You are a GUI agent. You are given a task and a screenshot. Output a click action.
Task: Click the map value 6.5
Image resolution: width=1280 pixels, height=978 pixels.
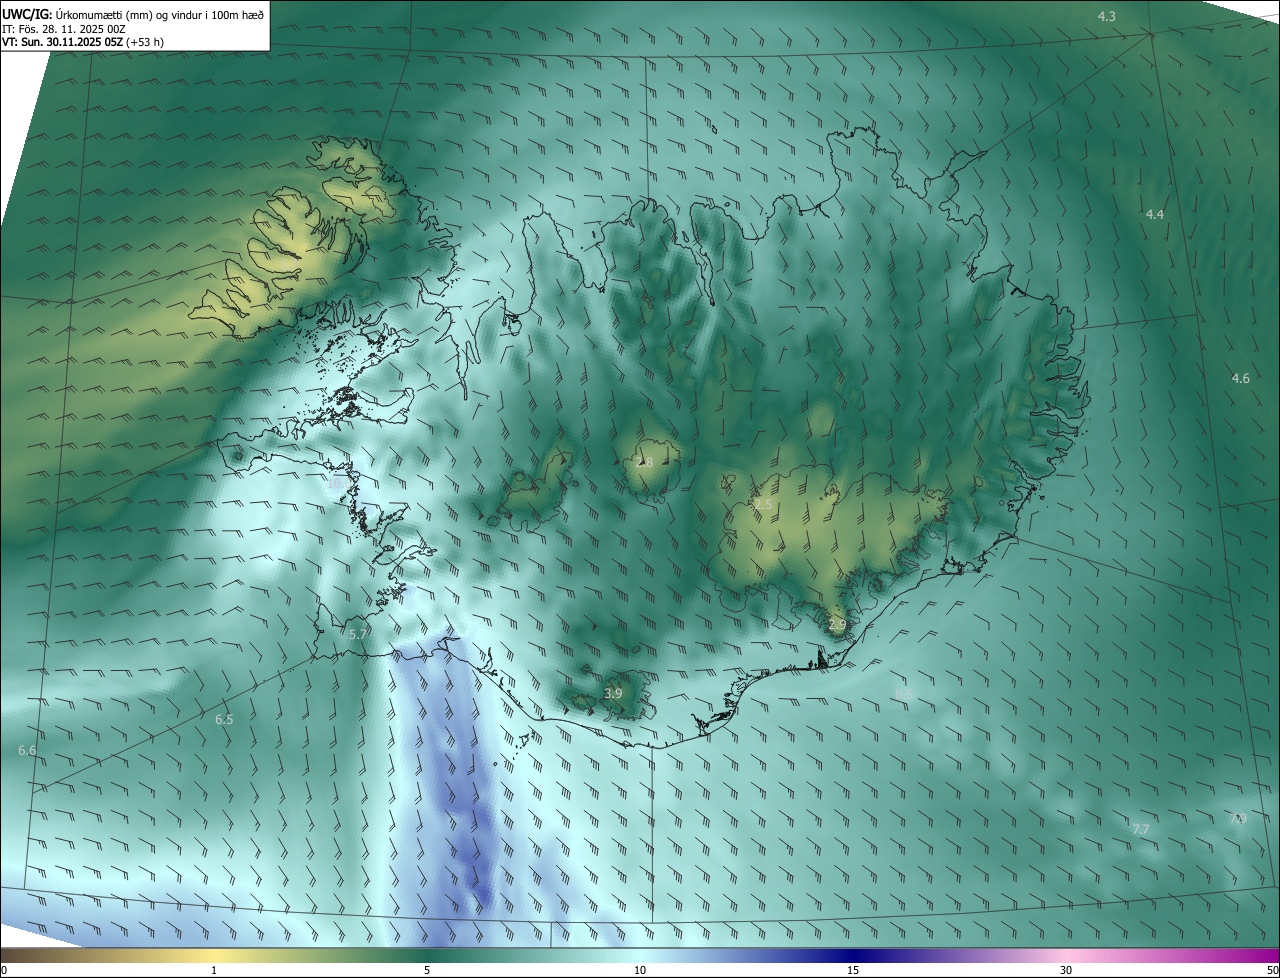(224, 719)
